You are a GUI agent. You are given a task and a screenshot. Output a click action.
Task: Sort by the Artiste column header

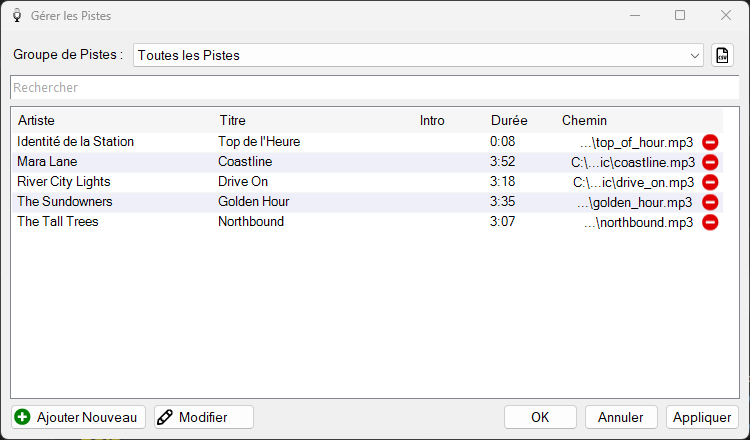(36, 121)
